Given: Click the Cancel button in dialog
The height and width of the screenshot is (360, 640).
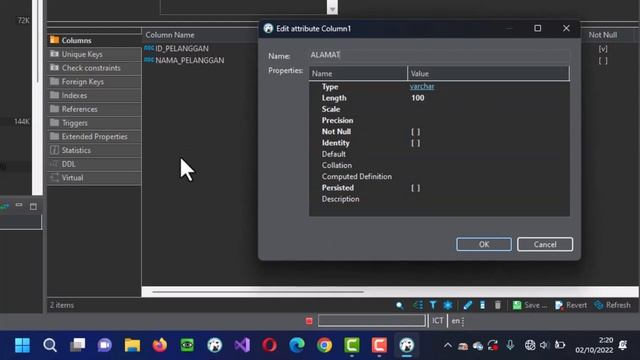Looking at the screenshot, I should coord(545,244).
